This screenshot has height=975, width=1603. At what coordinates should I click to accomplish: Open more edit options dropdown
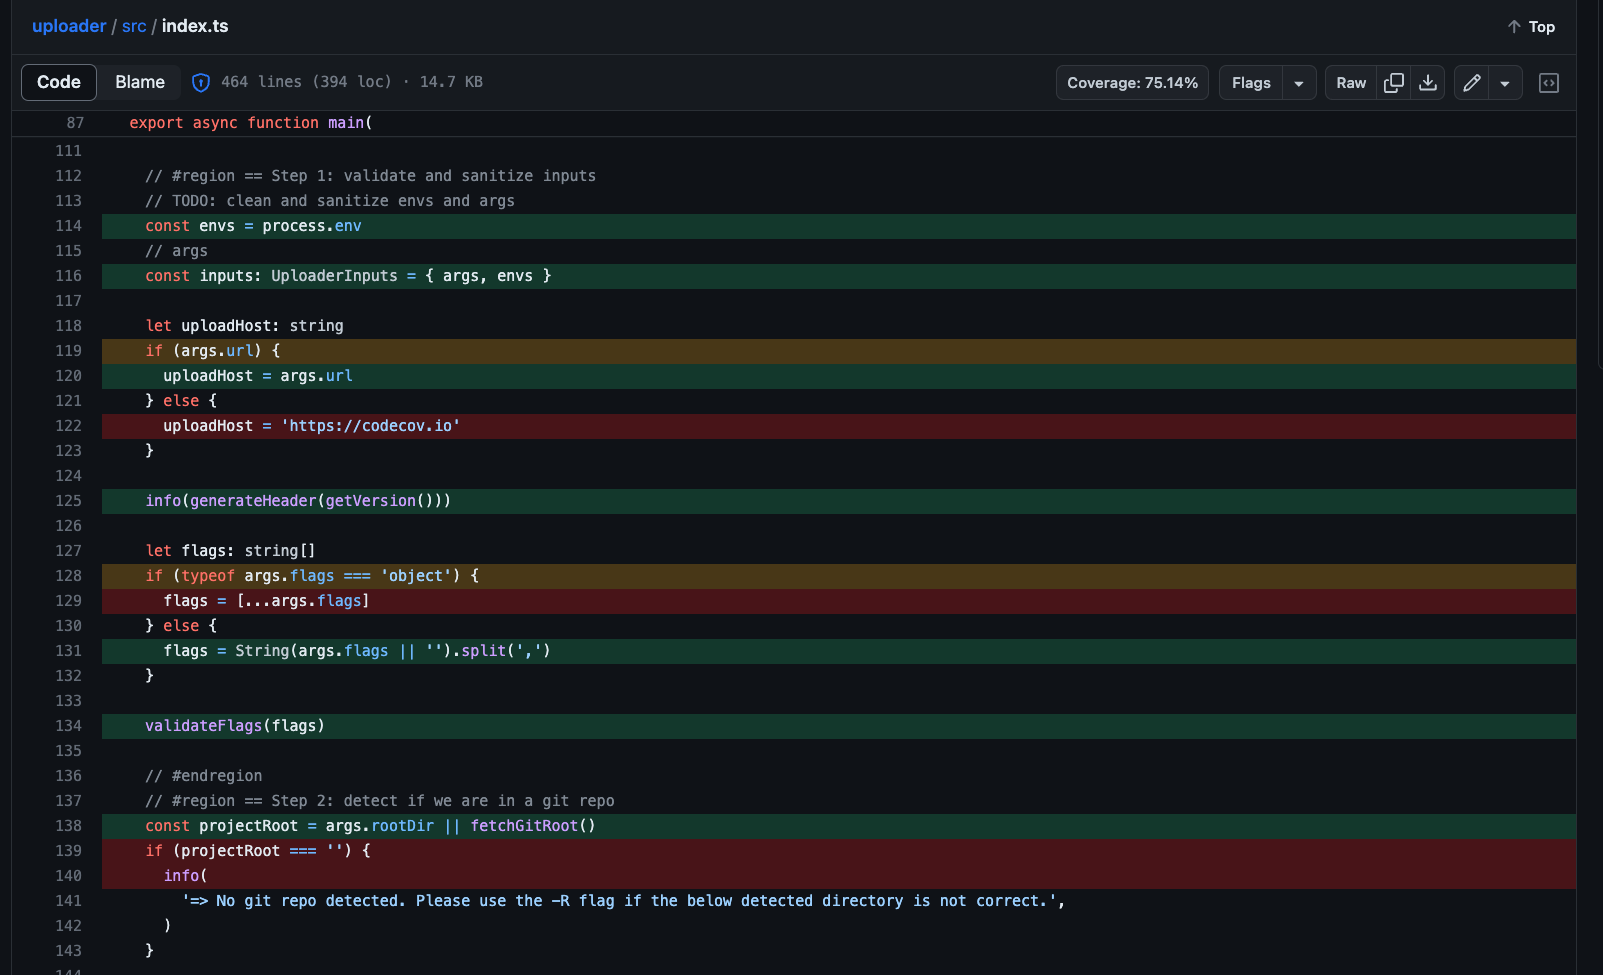[1505, 83]
